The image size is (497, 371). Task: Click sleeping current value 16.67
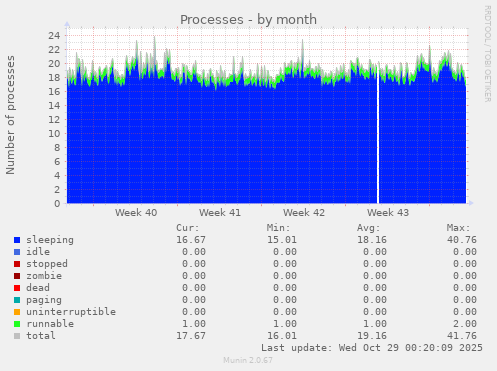pyautogui.click(x=191, y=240)
